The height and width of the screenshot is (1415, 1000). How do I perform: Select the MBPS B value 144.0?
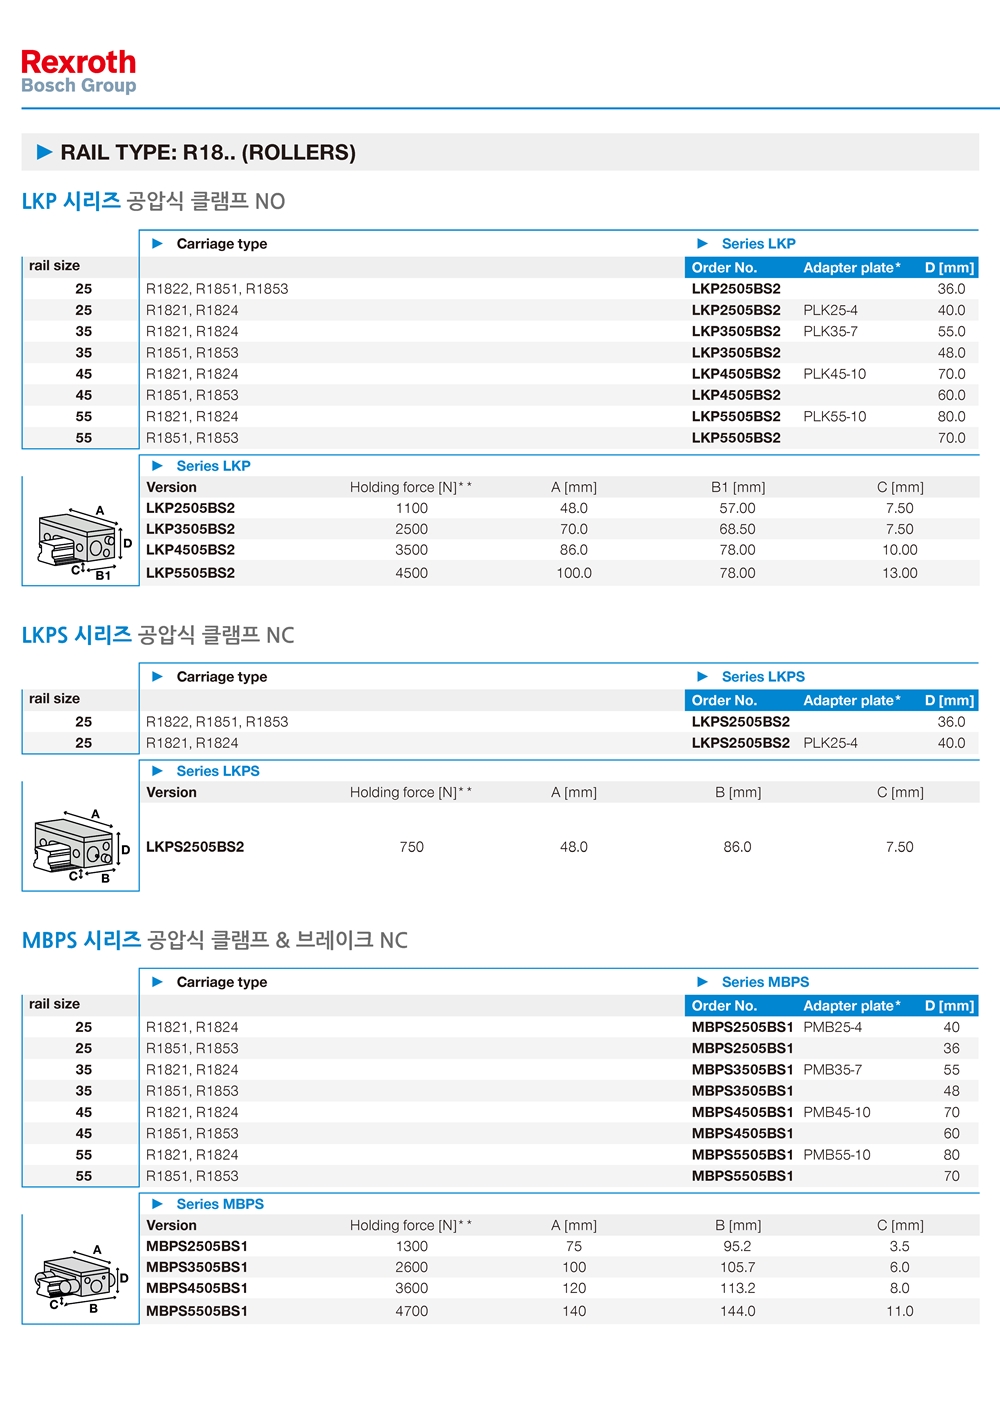pyautogui.click(x=737, y=1311)
